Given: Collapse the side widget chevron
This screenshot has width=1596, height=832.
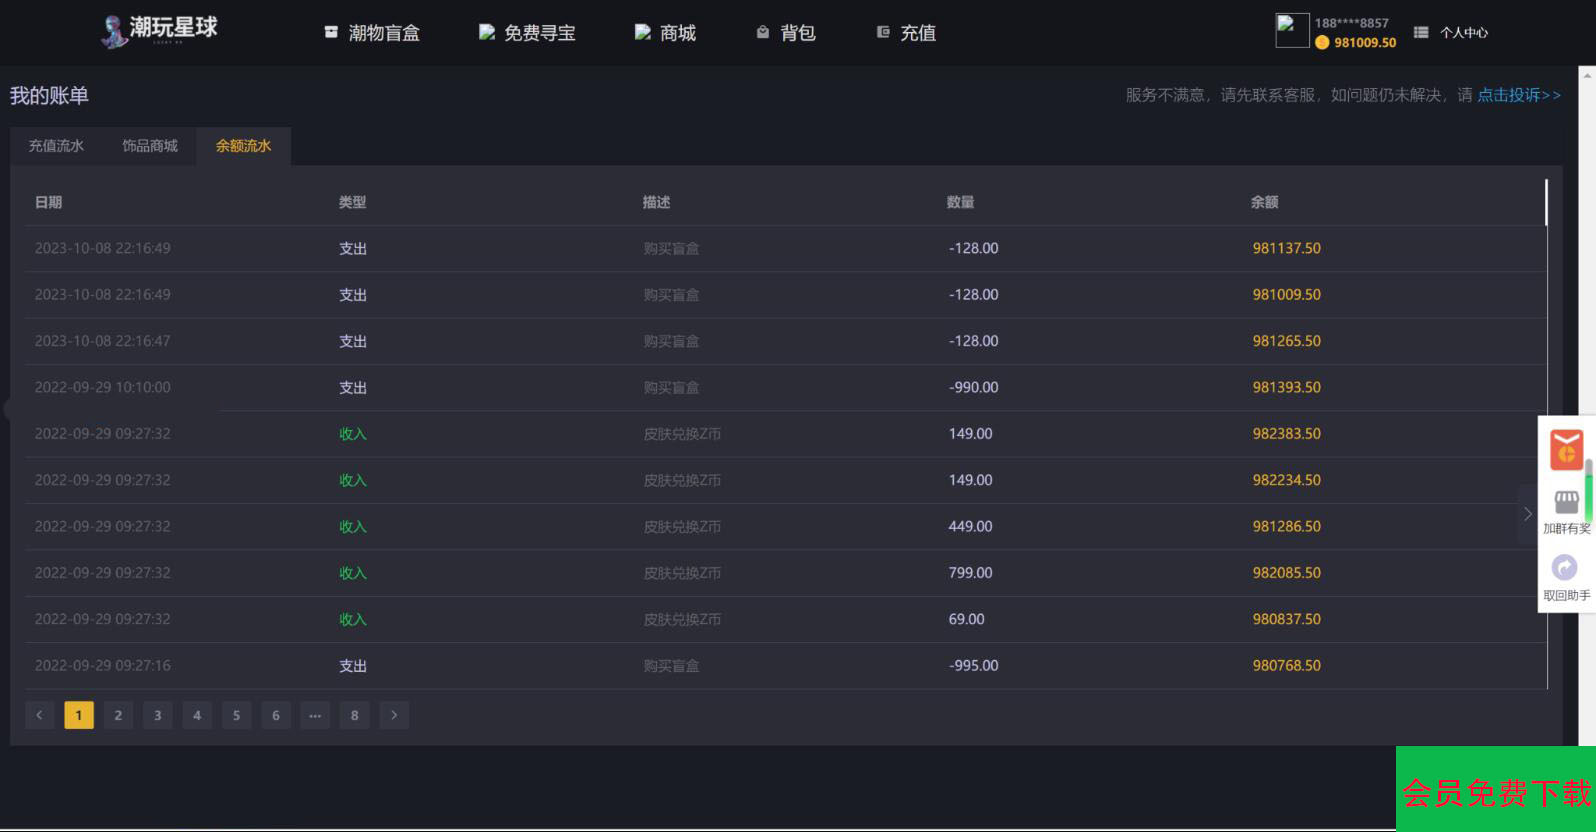Looking at the screenshot, I should 1527,514.
